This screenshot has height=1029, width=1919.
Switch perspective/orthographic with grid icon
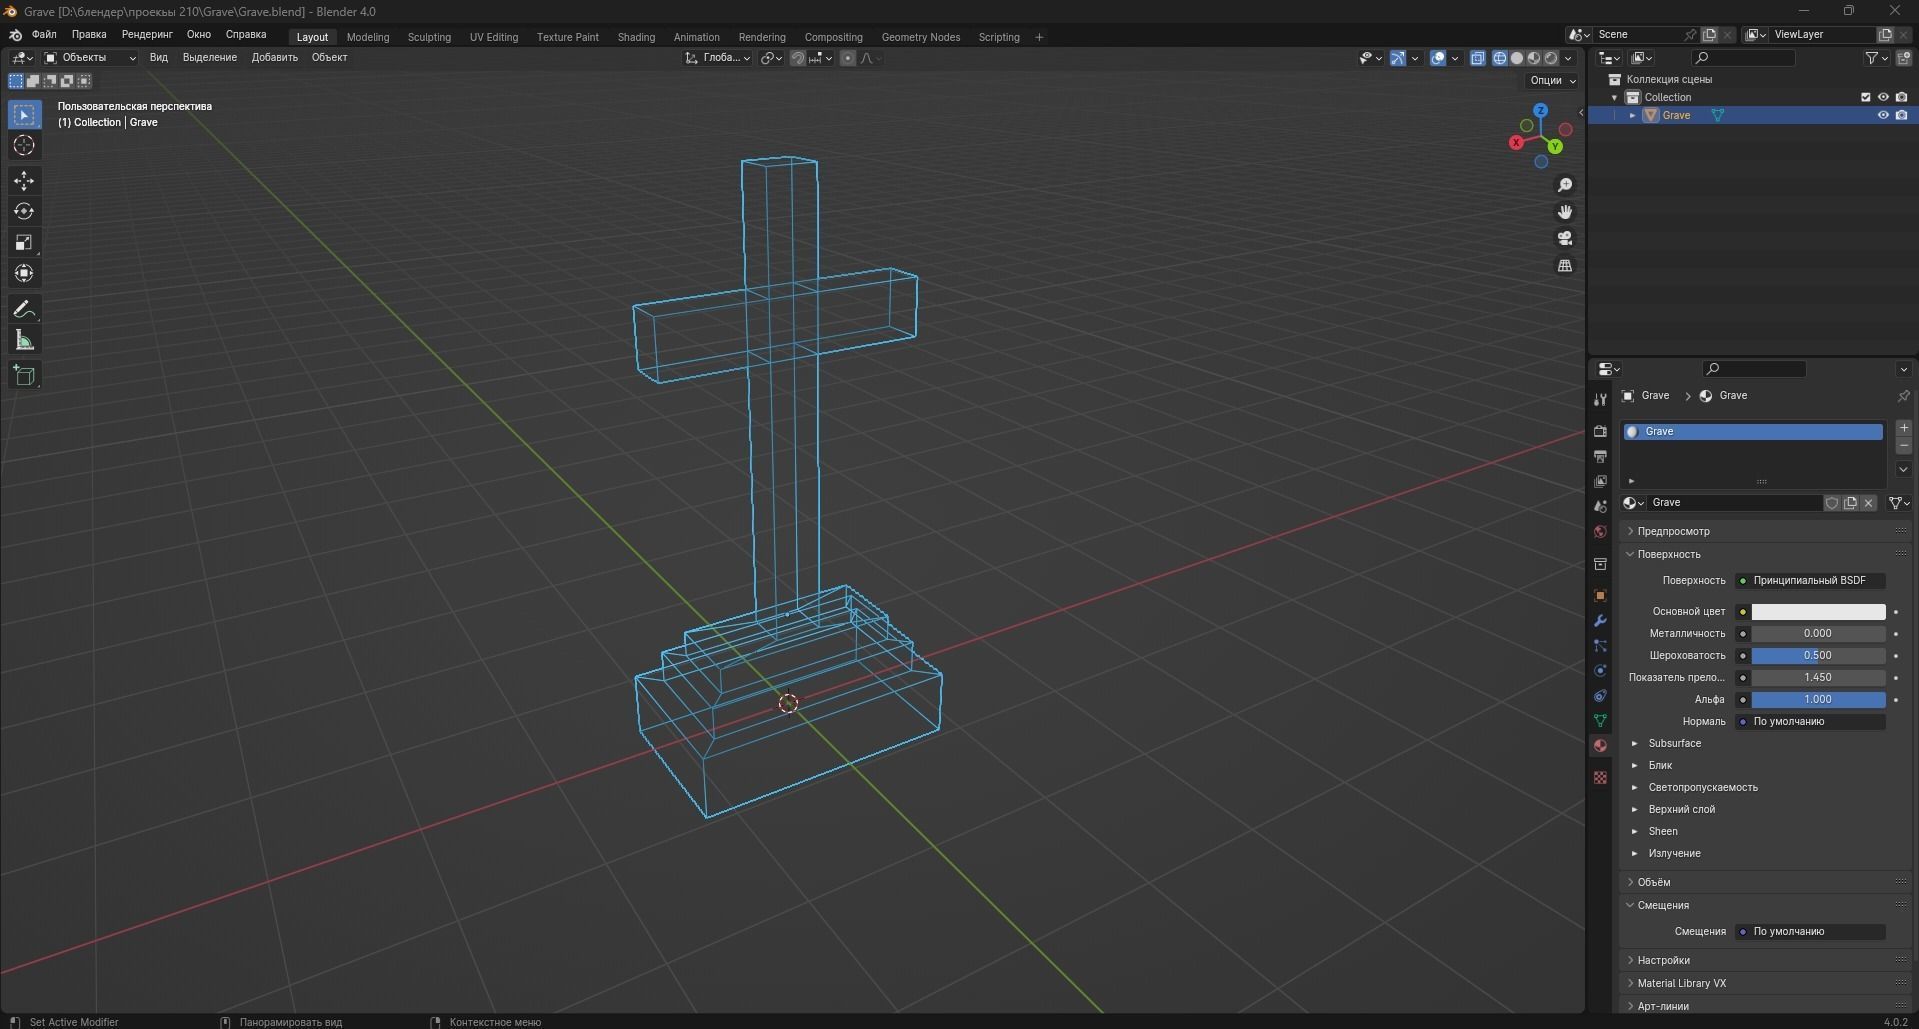coord(1565,266)
